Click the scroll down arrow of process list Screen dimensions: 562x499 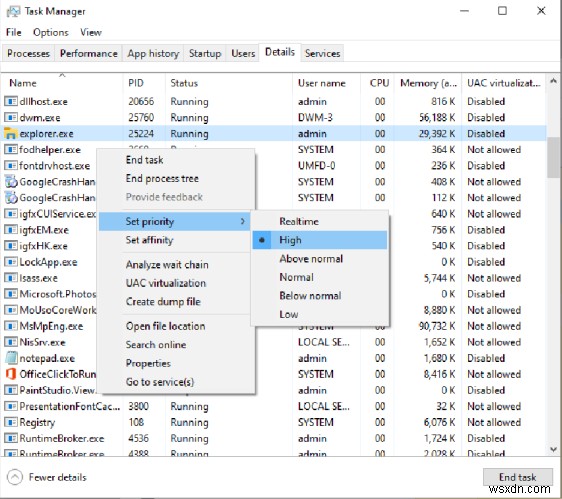pos(553,449)
